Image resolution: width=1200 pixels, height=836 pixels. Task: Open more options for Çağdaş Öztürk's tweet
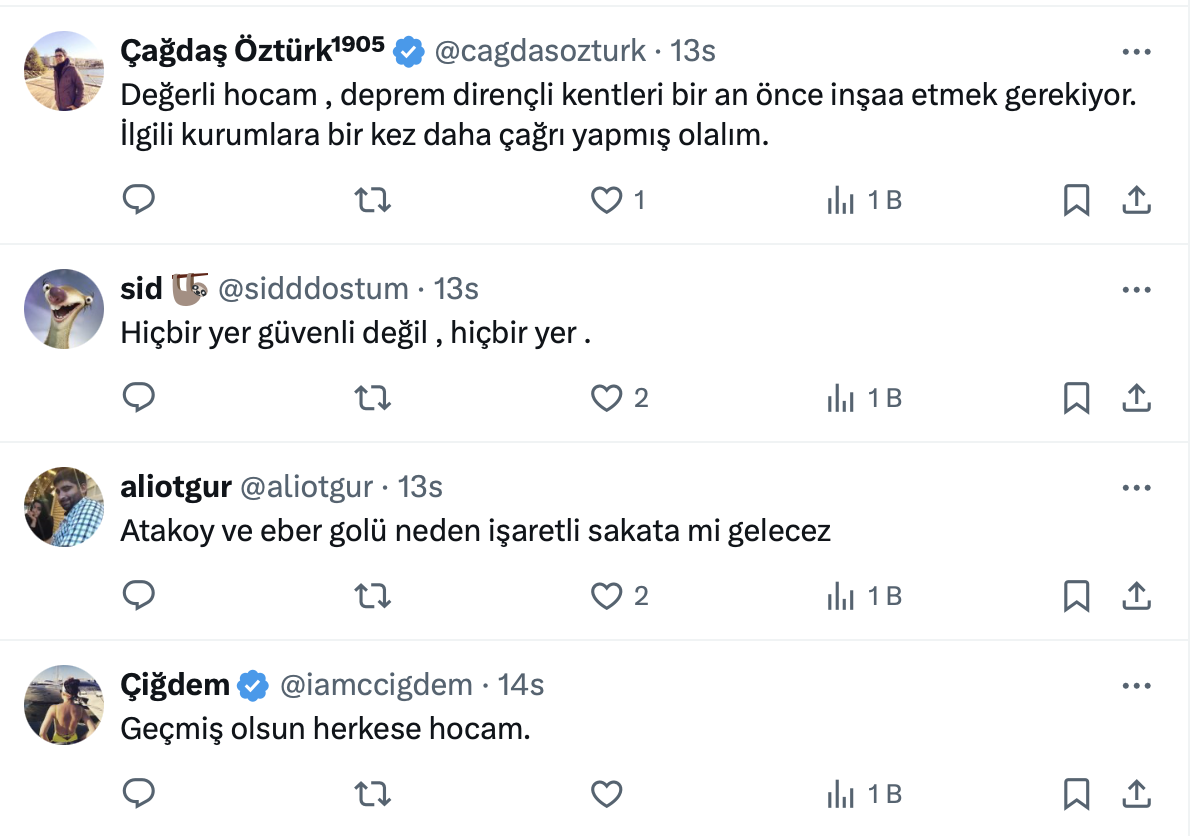coord(1137,52)
